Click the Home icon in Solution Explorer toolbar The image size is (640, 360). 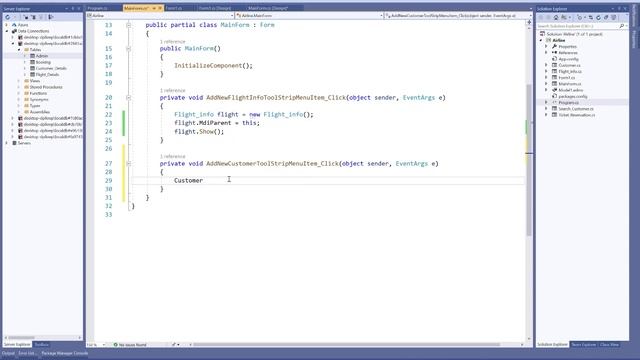[556, 18]
